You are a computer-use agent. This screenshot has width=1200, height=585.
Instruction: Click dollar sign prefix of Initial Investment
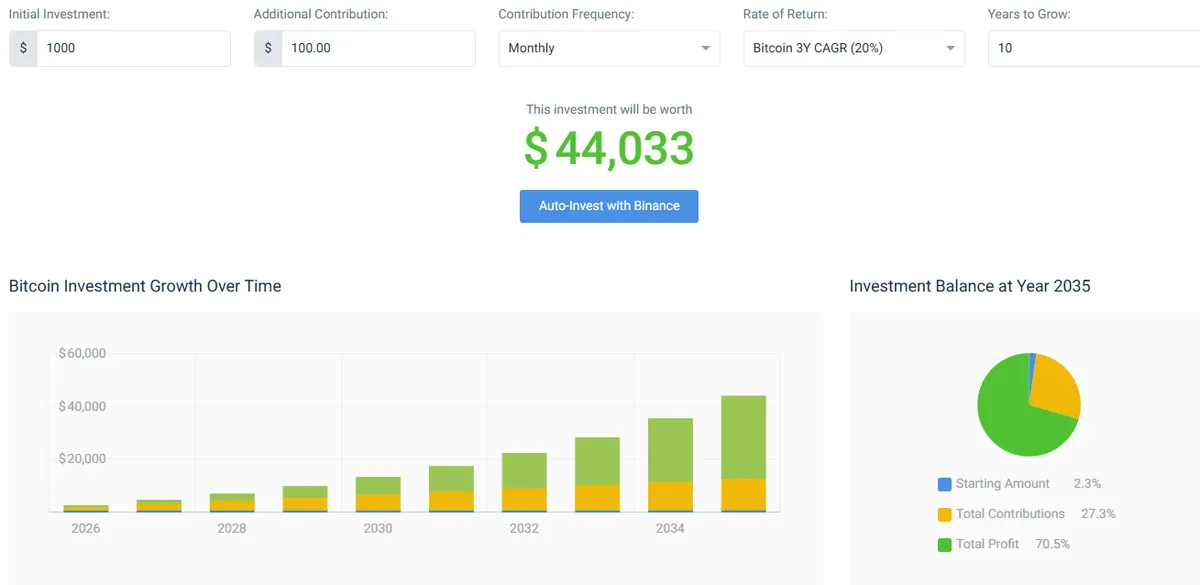pos(24,48)
